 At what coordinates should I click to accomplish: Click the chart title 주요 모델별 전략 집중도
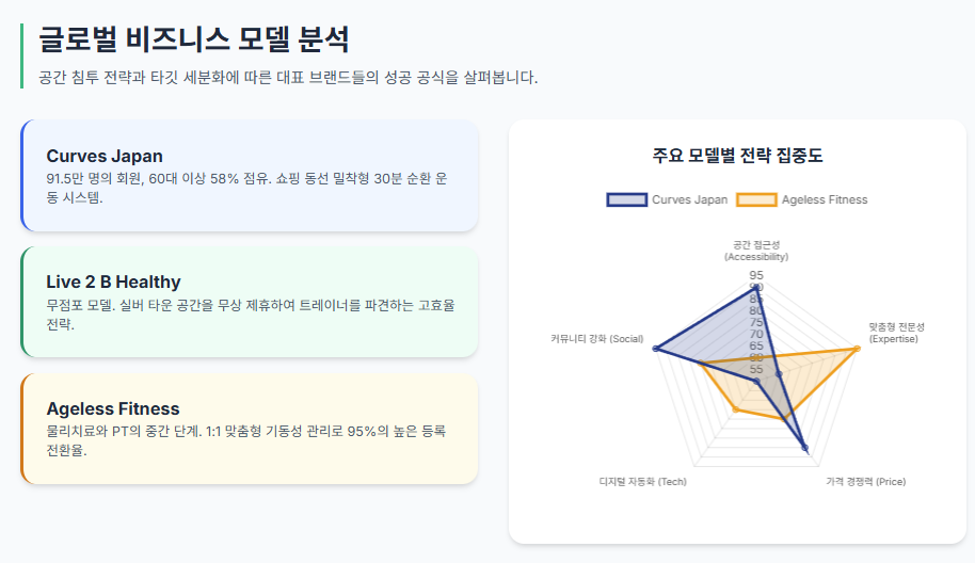(737, 155)
